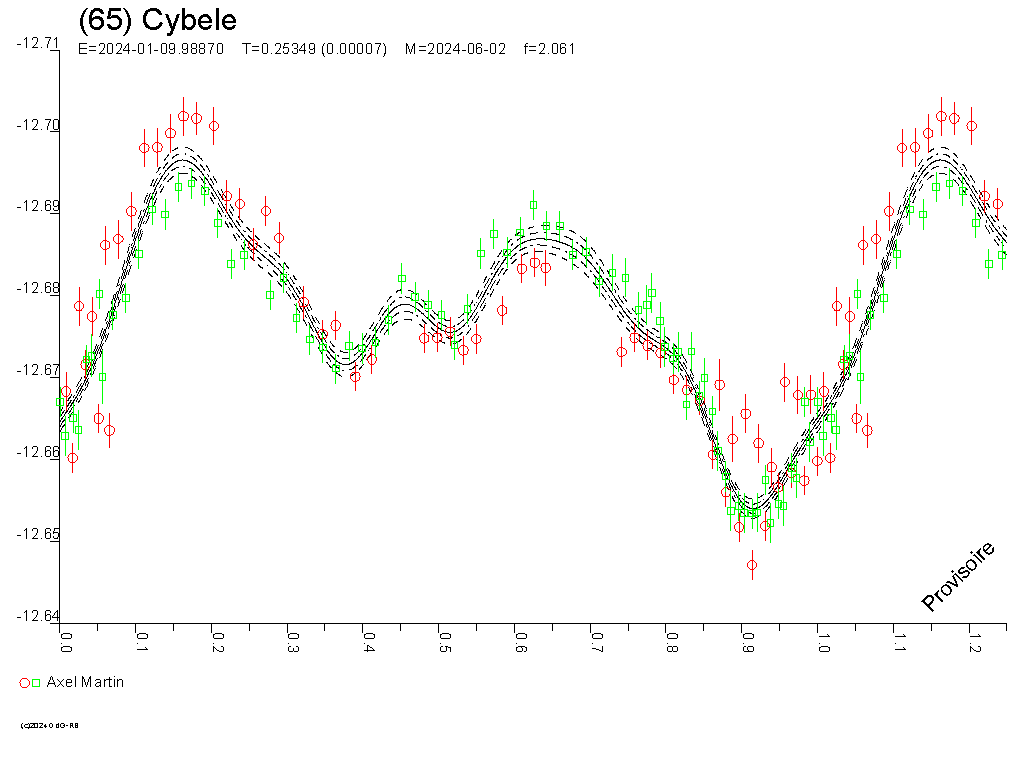Click the M=2024-06-02 date label
The image size is (1024, 768).
(457, 49)
